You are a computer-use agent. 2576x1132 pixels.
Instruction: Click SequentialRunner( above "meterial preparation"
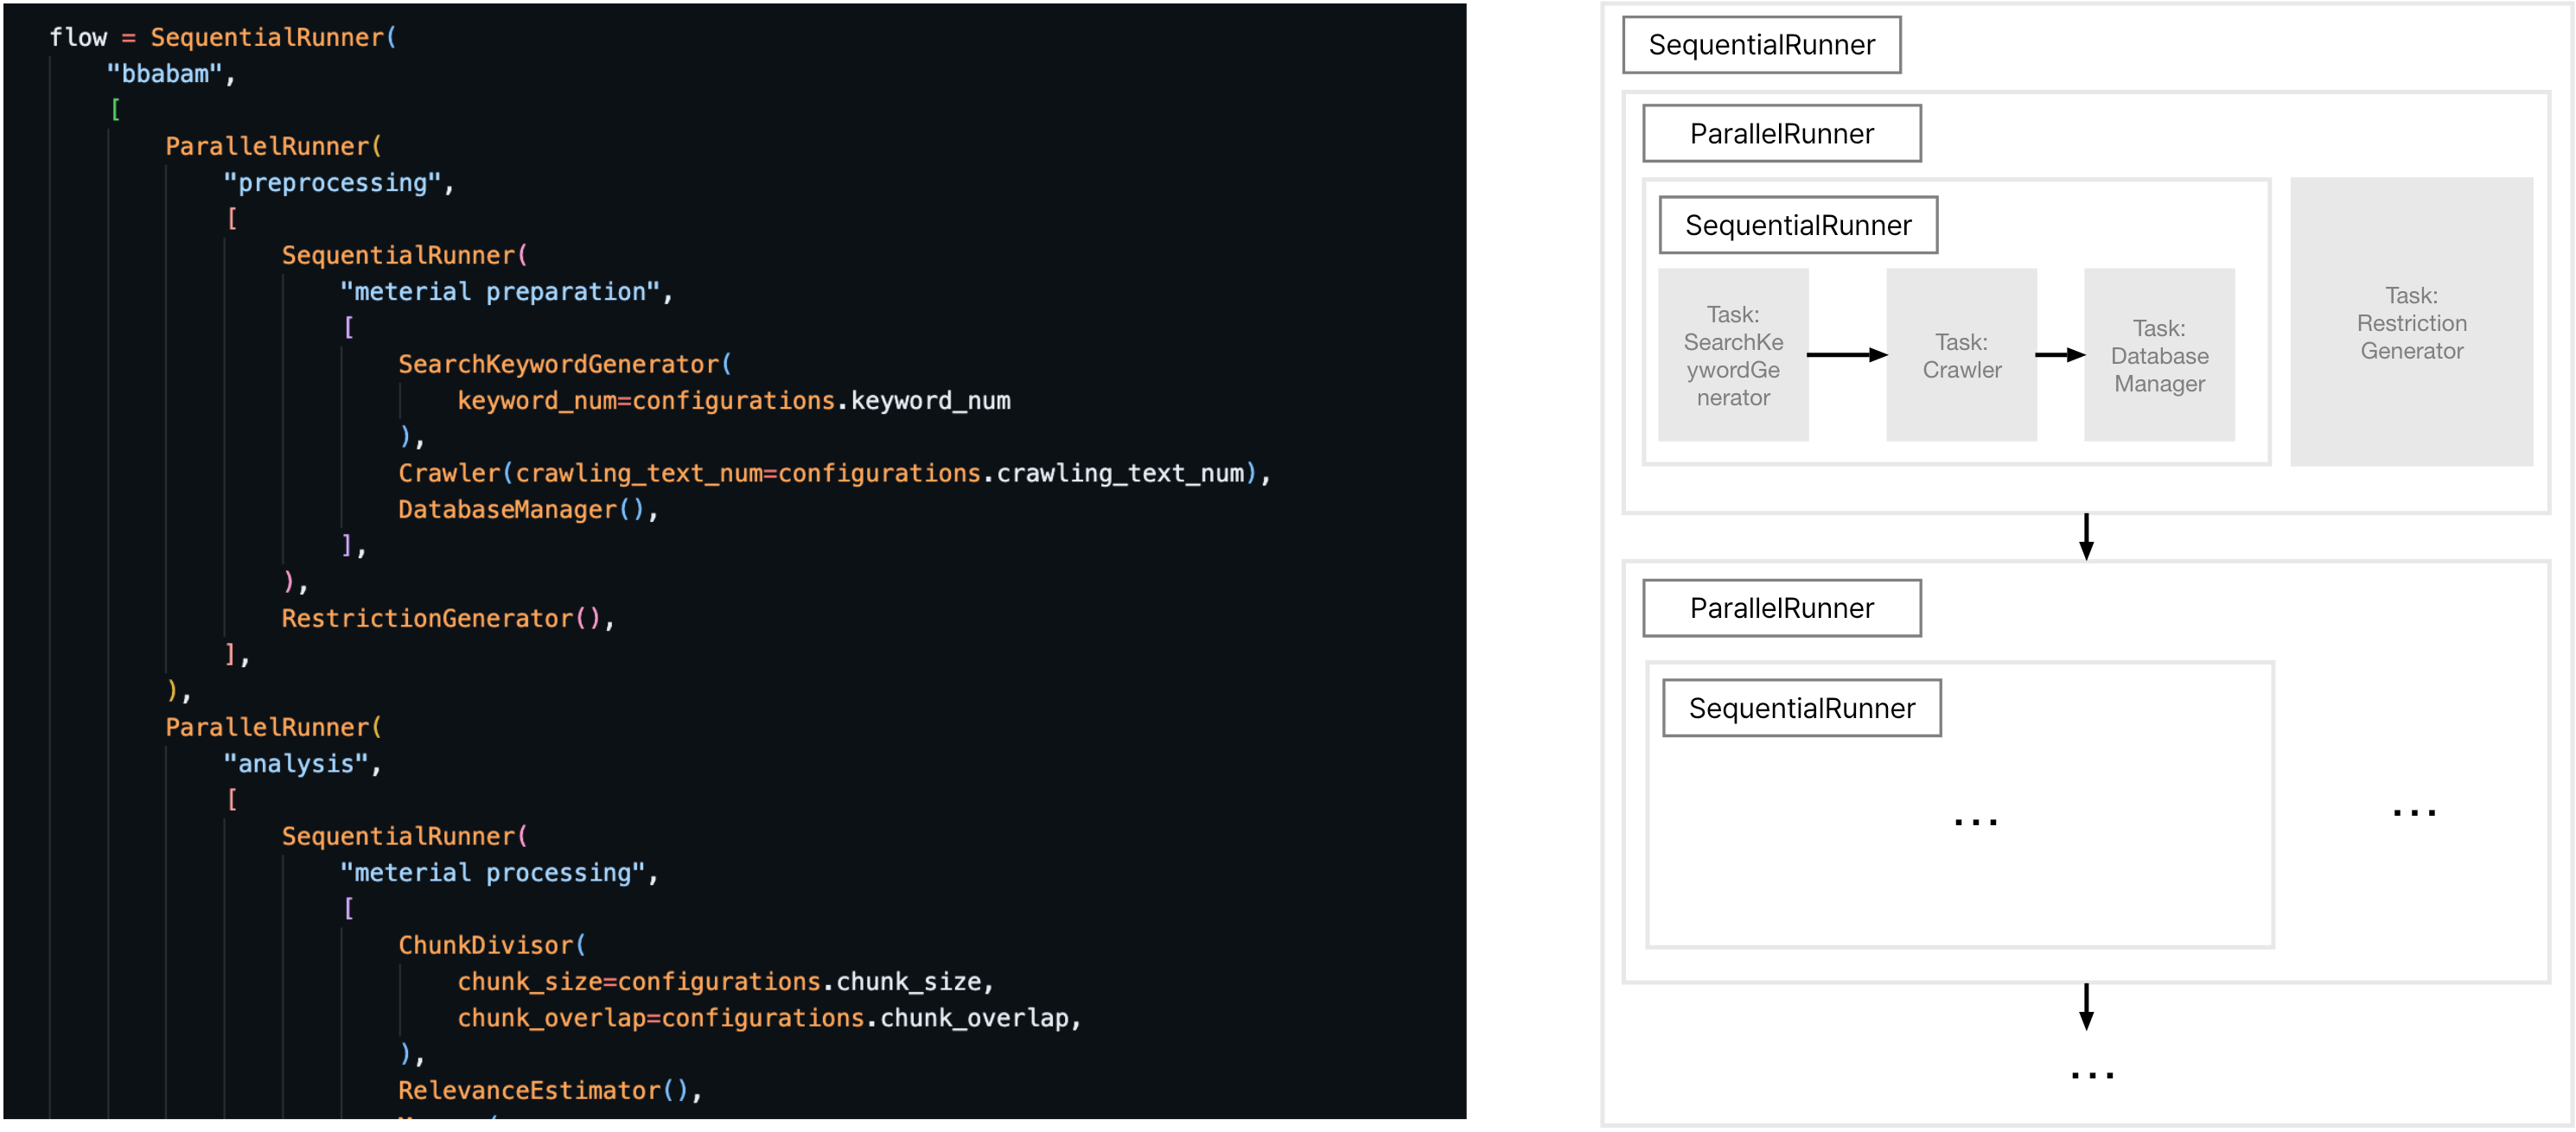click(x=404, y=256)
